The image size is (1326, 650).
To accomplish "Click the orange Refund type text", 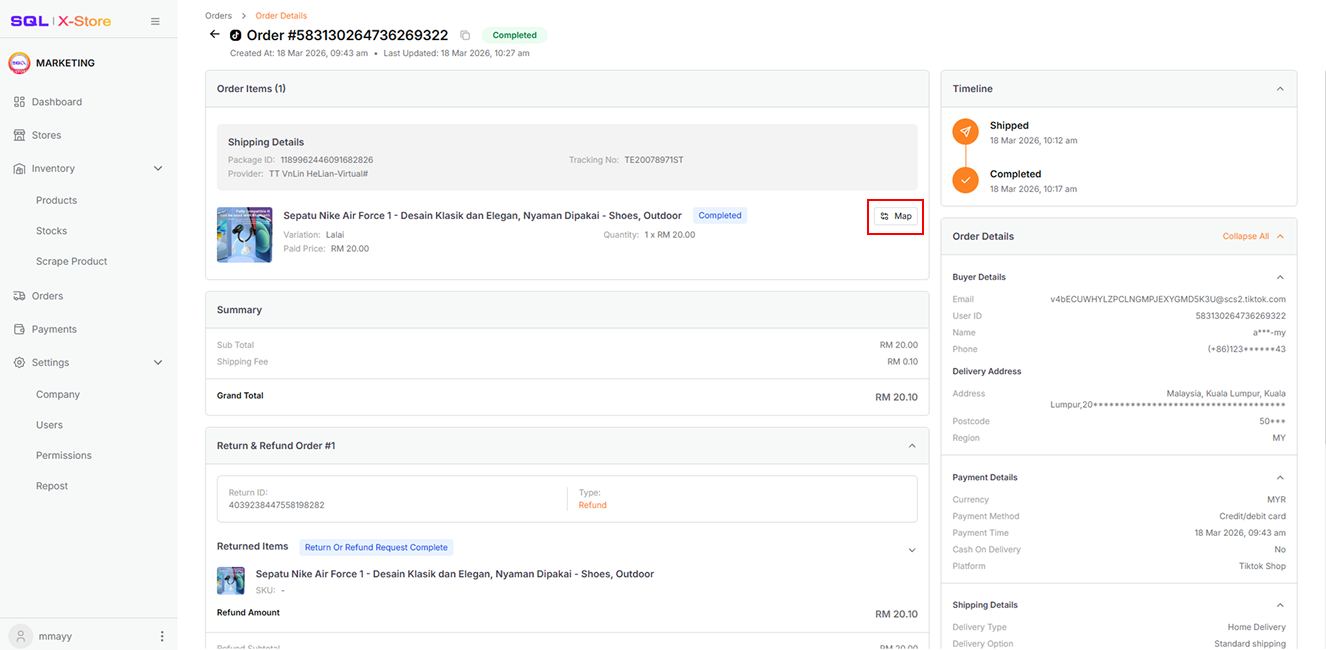I will (592, 505).
